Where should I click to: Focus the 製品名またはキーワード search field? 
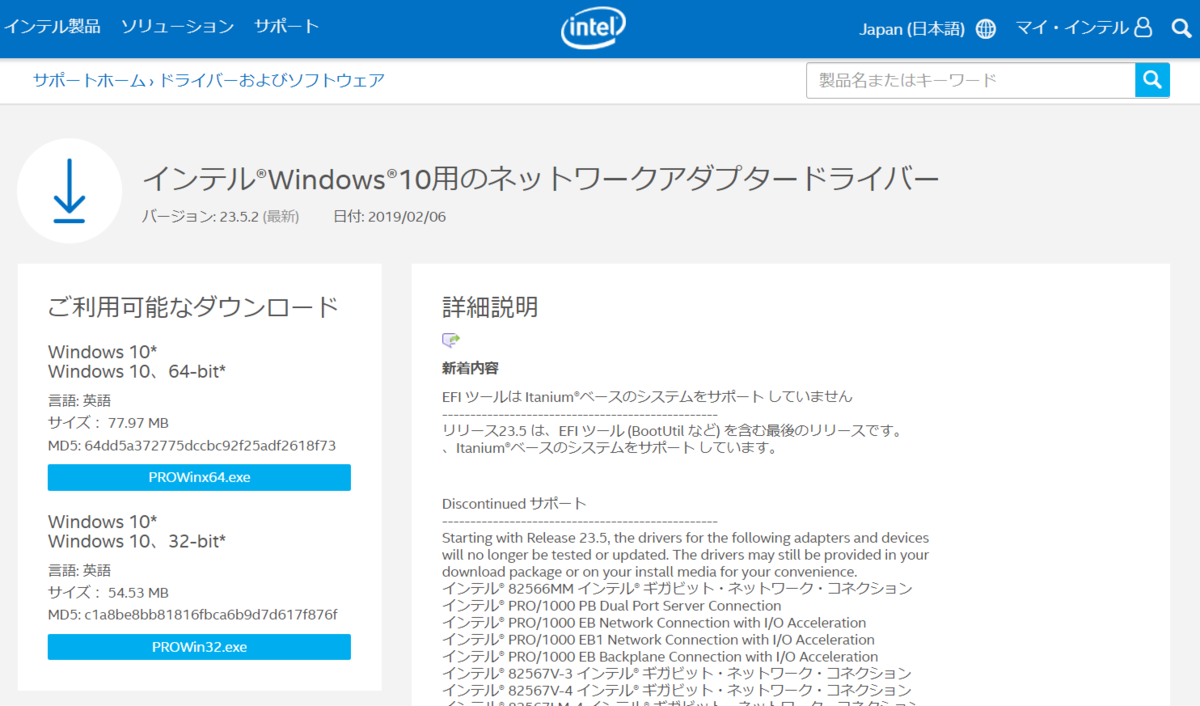970,80
